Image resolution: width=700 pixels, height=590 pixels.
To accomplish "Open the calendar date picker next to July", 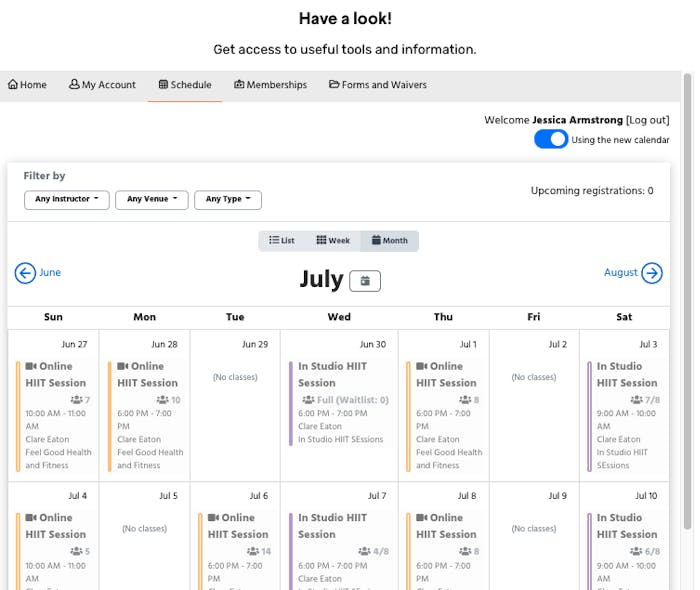I will pos(365,281).
